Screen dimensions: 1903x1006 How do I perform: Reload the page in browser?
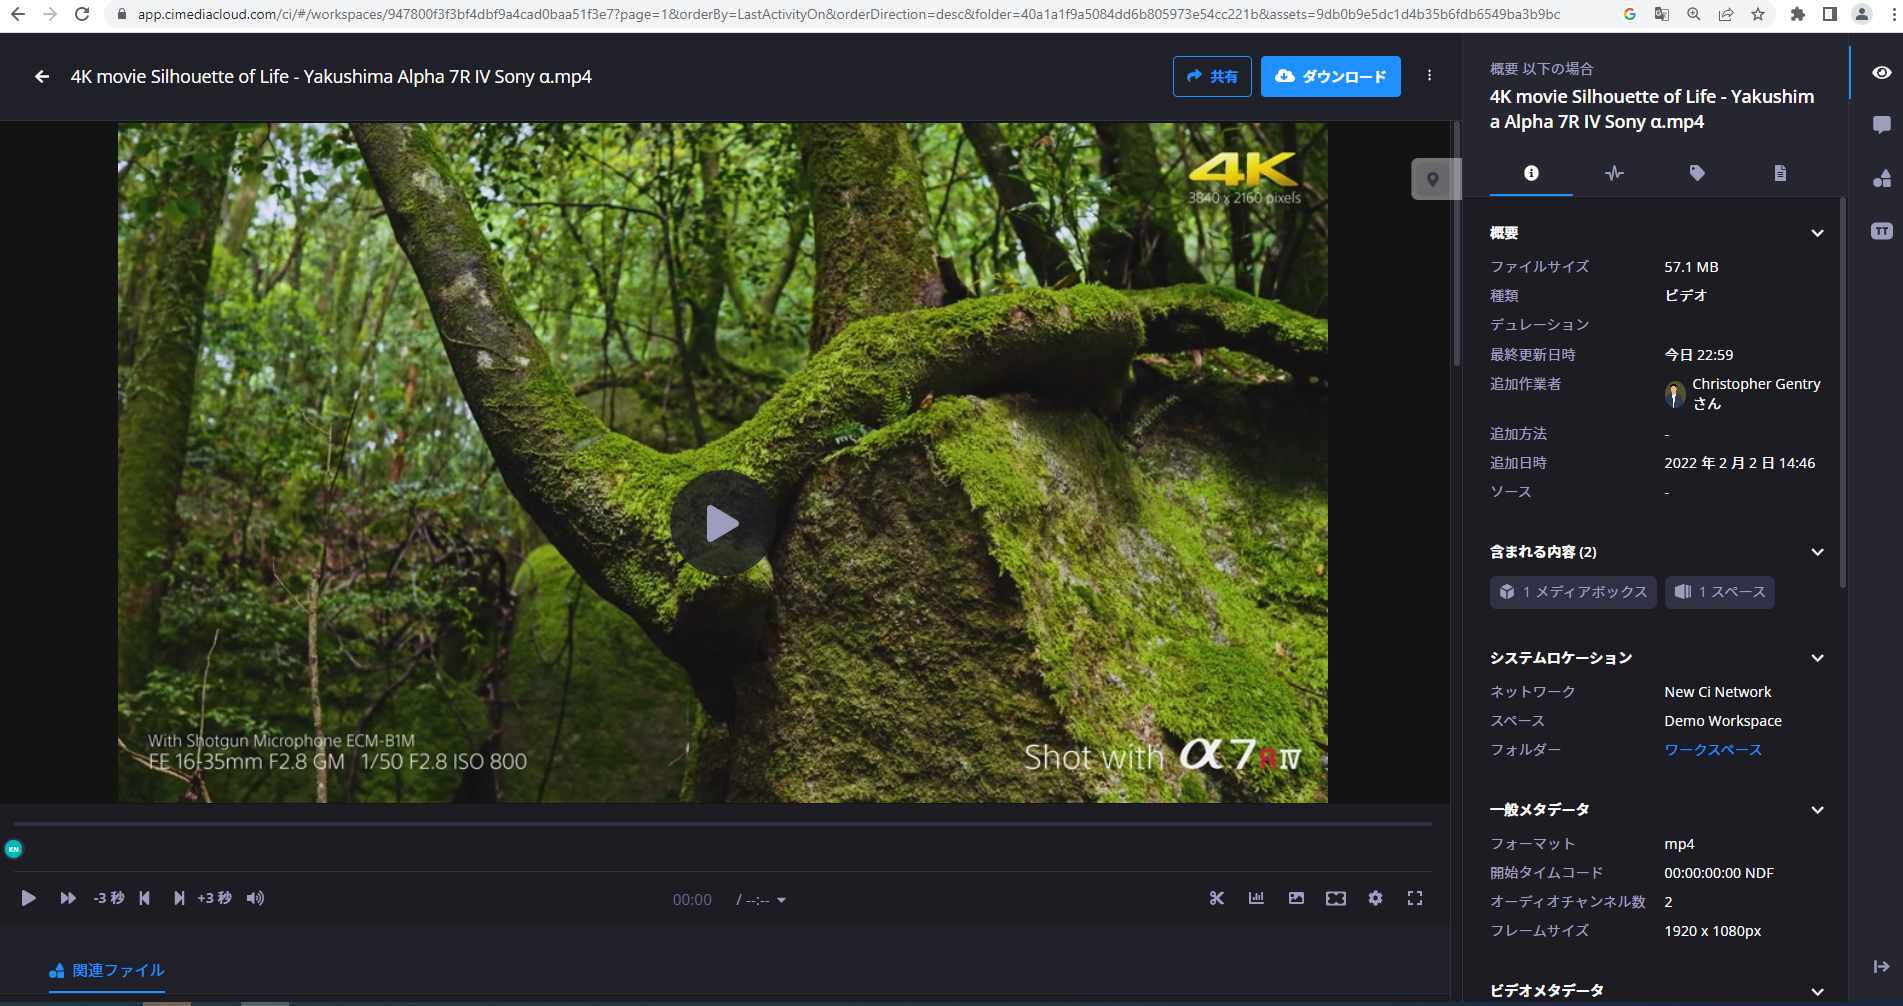(82, 14)
